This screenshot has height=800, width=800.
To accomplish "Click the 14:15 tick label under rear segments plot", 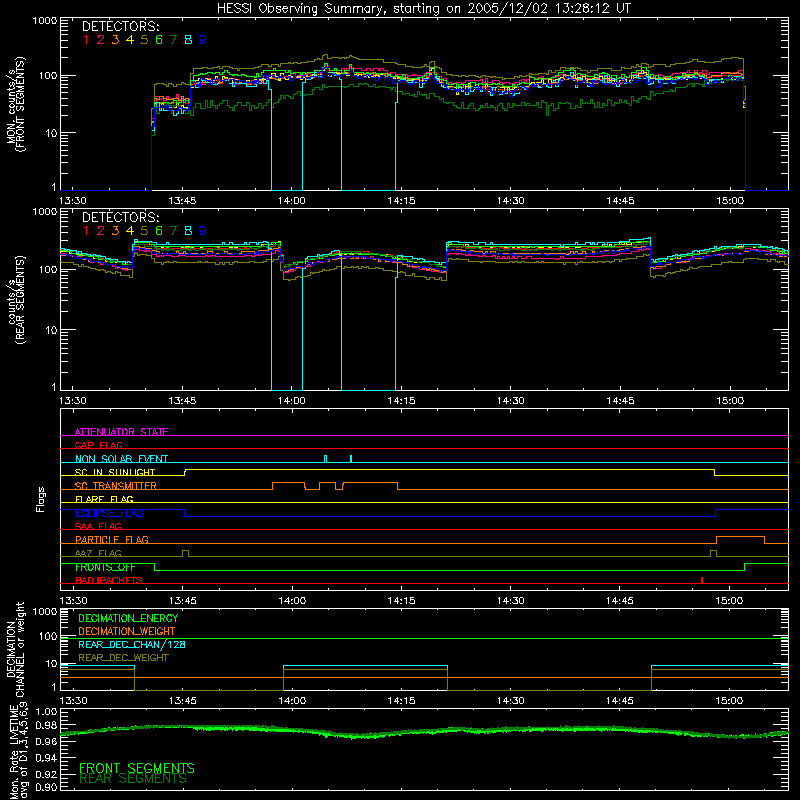I will (x=401, y=401).
